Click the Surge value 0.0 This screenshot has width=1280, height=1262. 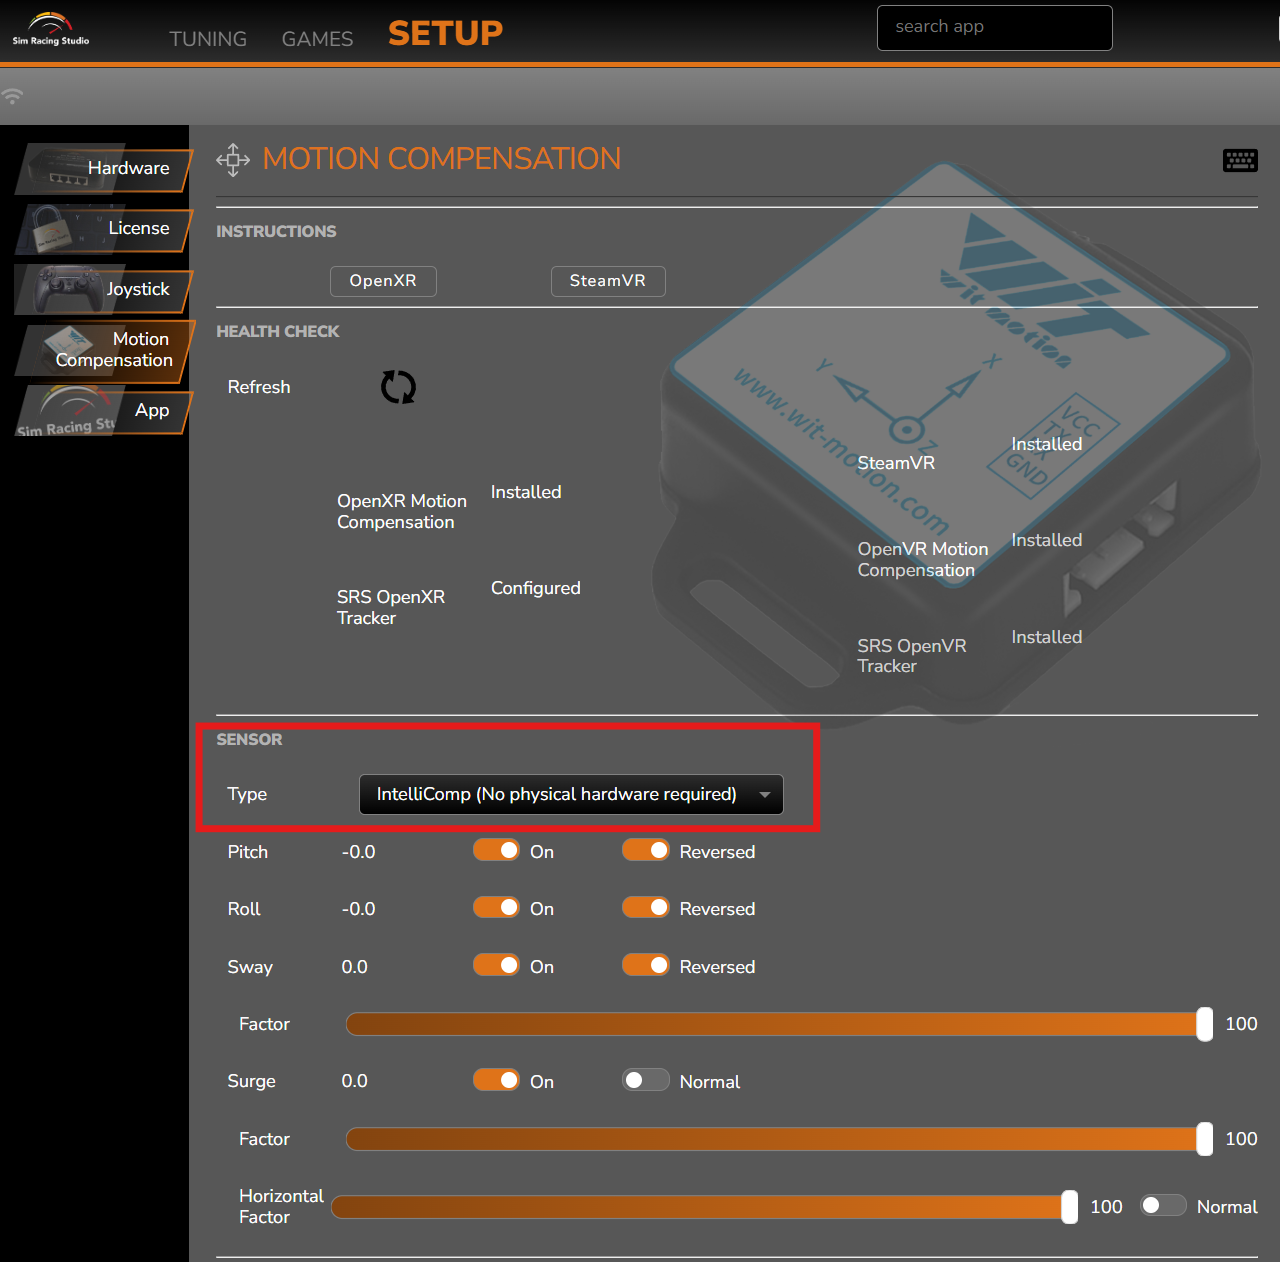(x=354, y=1081)
